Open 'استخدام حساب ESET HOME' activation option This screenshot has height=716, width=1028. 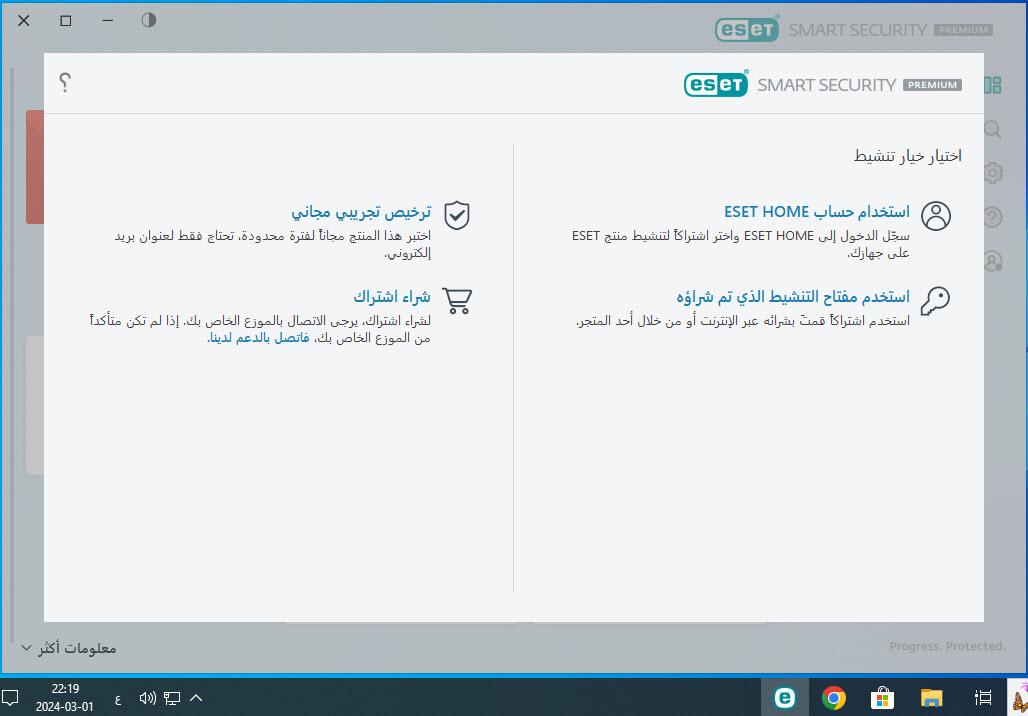pyautogui.click(x=817, y=212)
